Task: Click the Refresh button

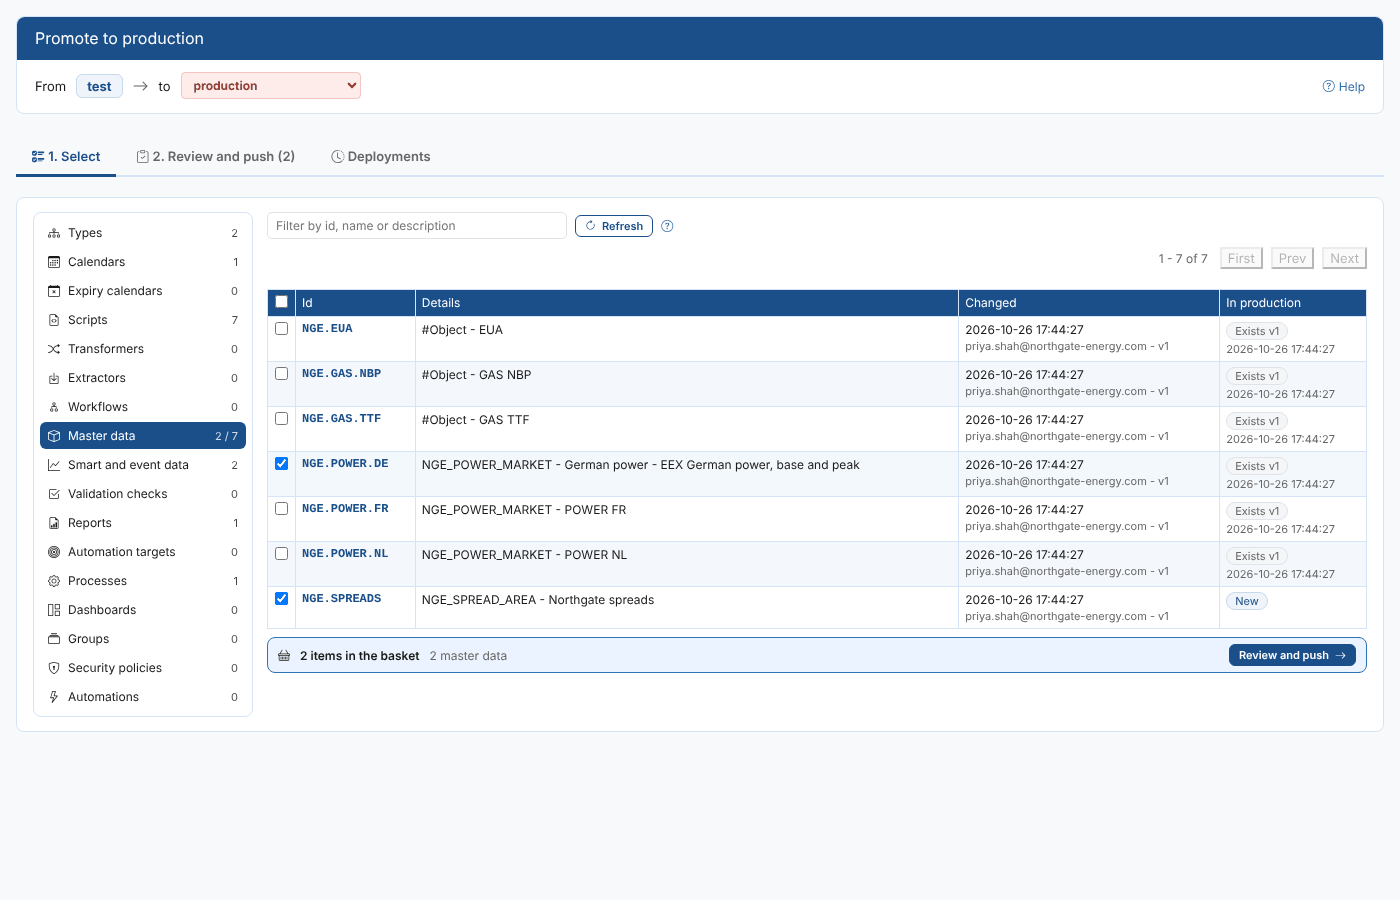Action: (614, 226)
